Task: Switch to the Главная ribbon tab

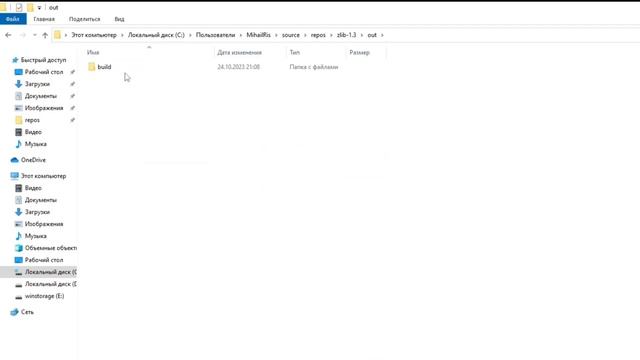Action: (44, 19)
